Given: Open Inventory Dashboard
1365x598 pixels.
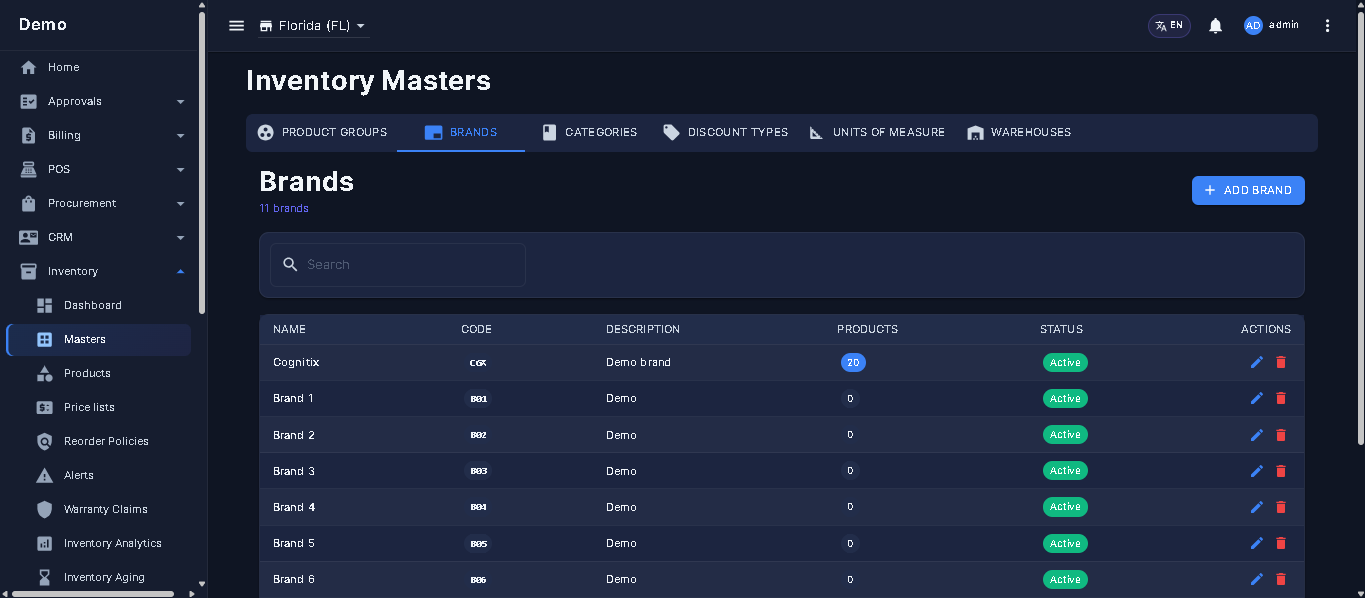Looking at the screenshot, I should (x=98, y=305).
